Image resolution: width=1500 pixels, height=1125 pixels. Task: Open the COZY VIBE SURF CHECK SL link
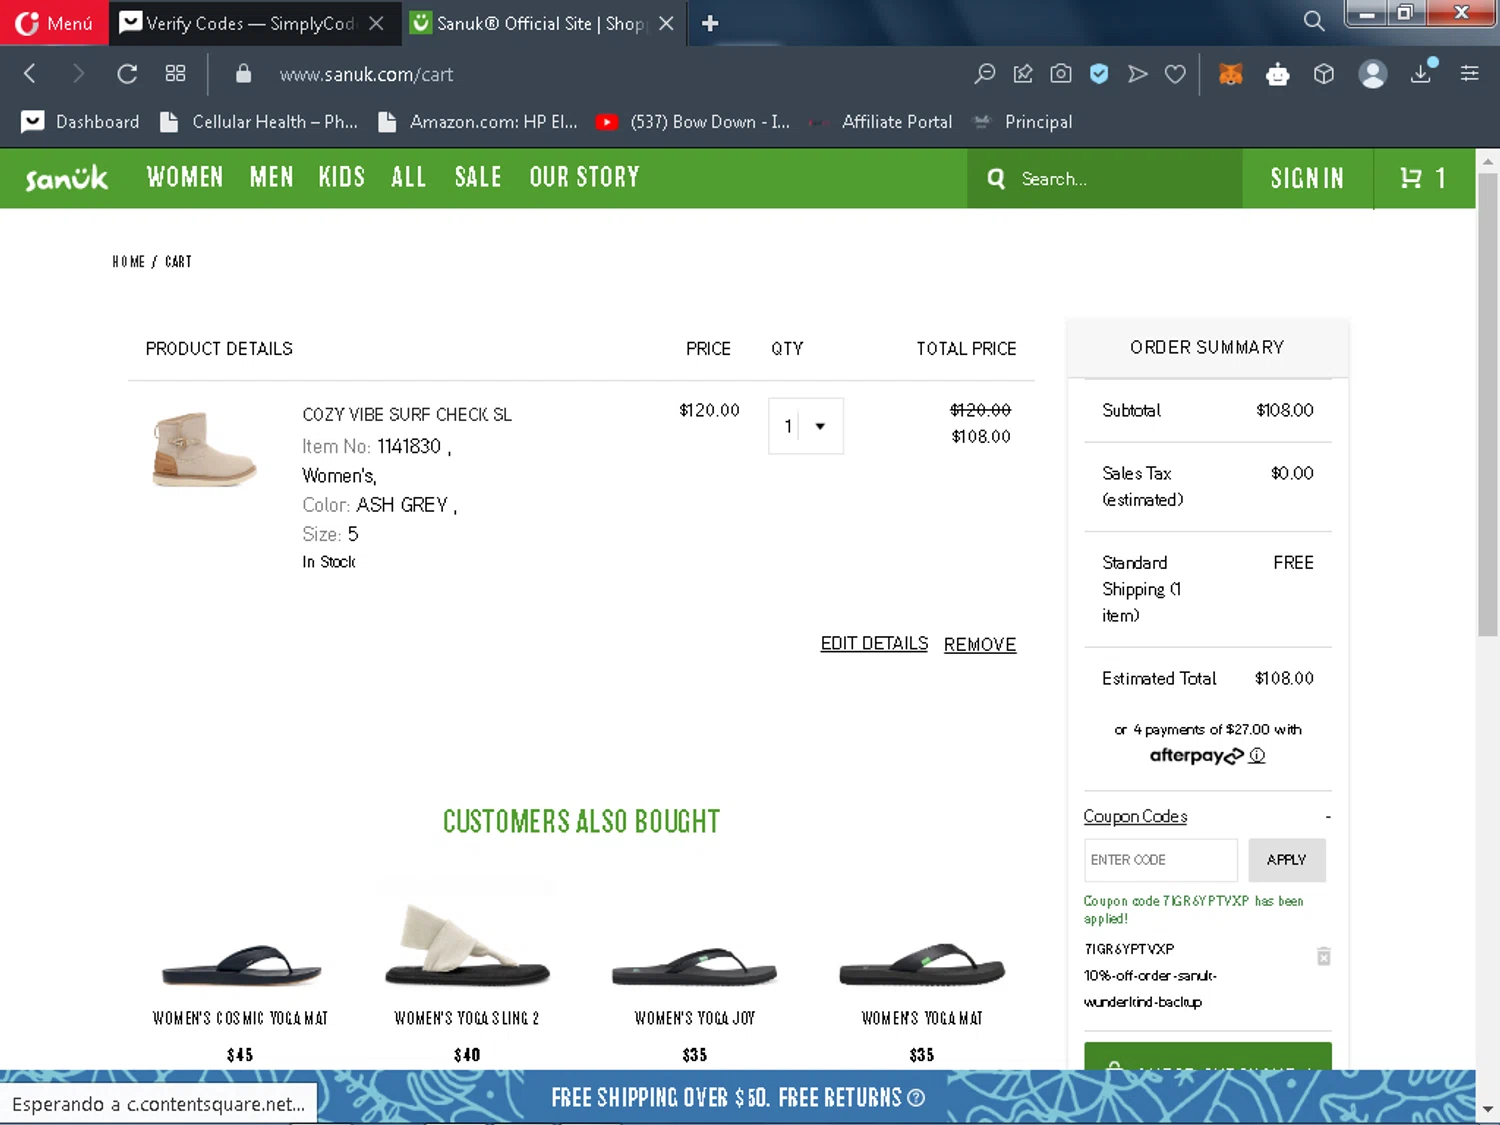(x=407, y=414)
